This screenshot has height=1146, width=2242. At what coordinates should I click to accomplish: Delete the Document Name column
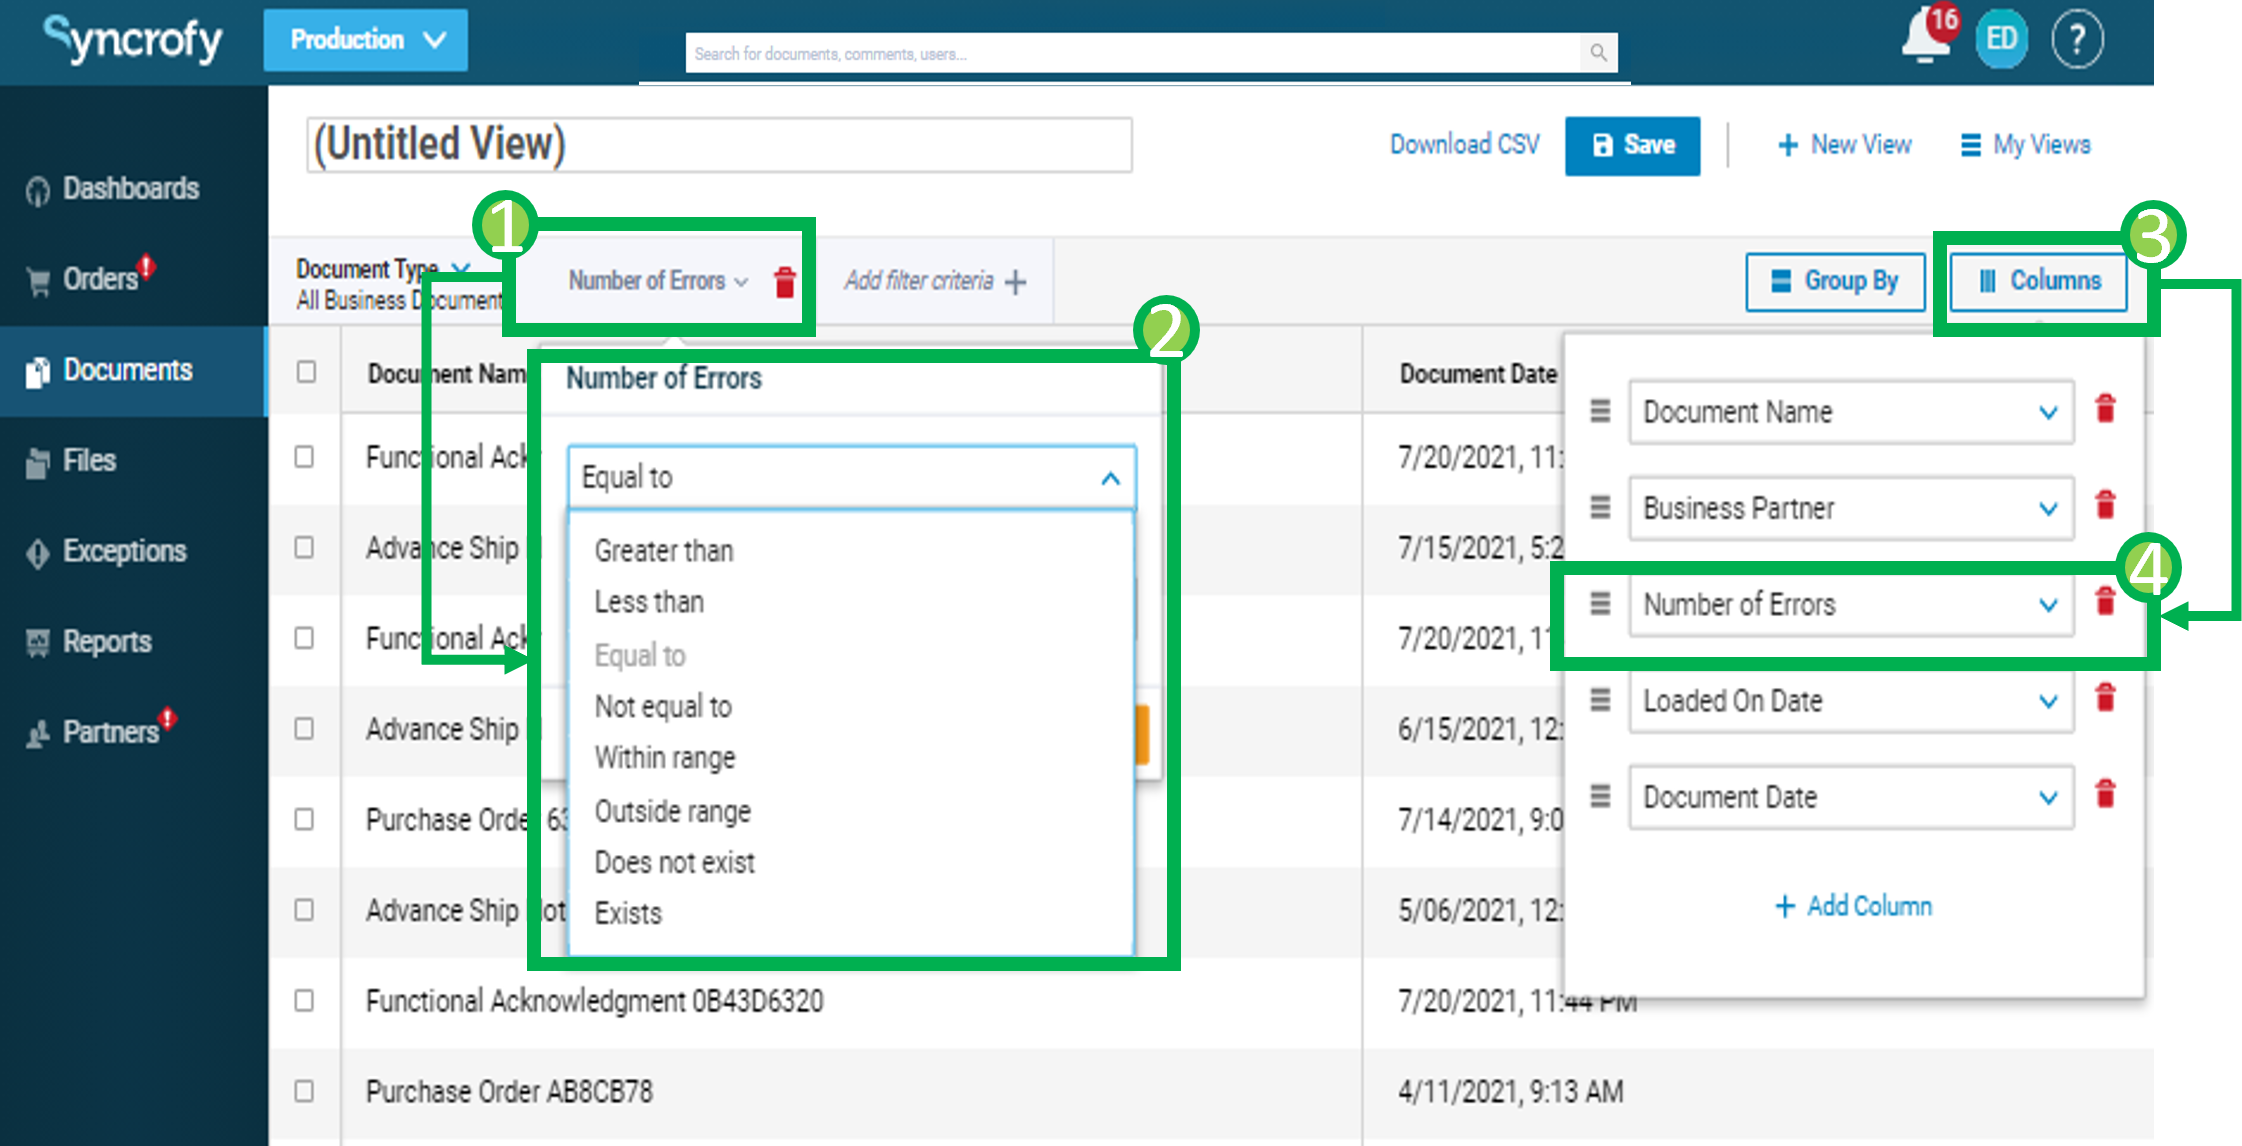[2105, 409]
